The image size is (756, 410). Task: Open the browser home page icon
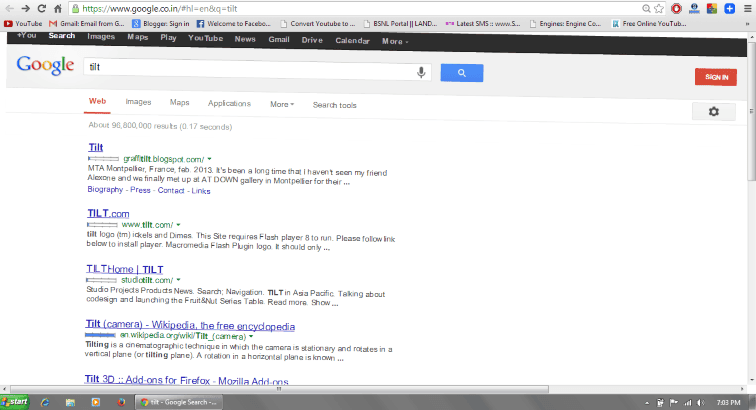coord(57,9)
